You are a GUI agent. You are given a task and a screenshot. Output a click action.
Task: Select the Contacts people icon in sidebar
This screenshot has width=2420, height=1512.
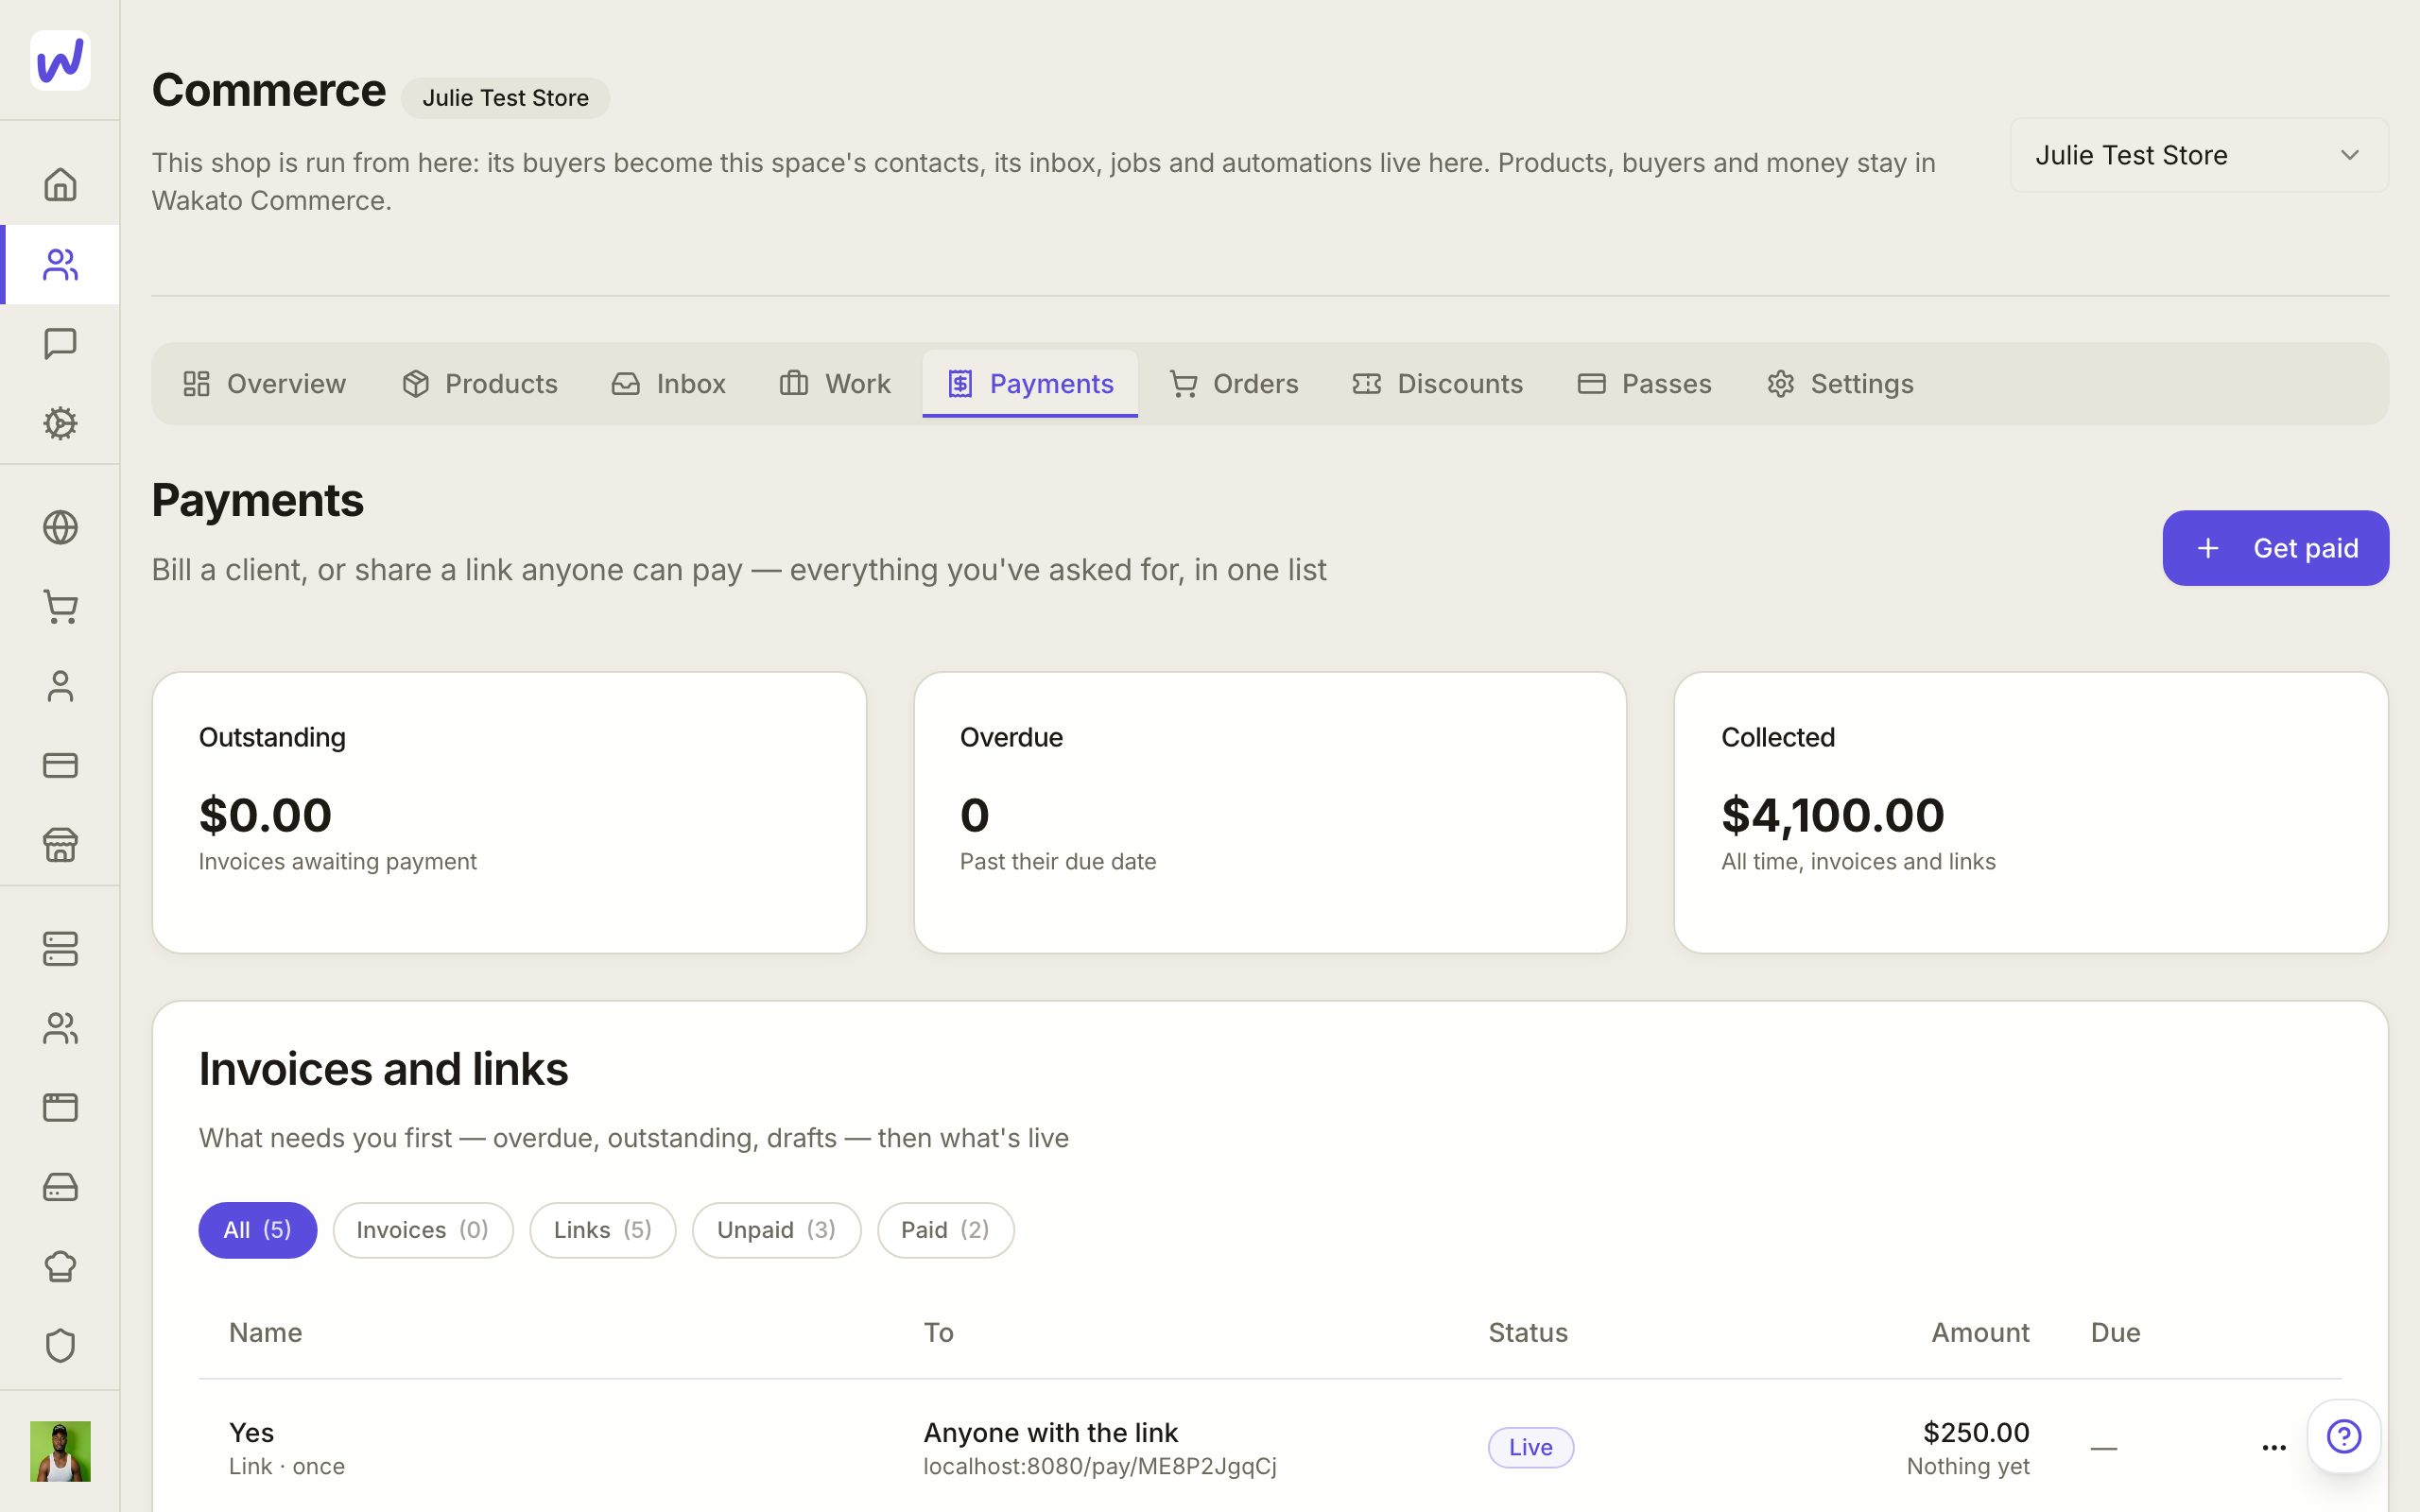(x=60, y=265)
